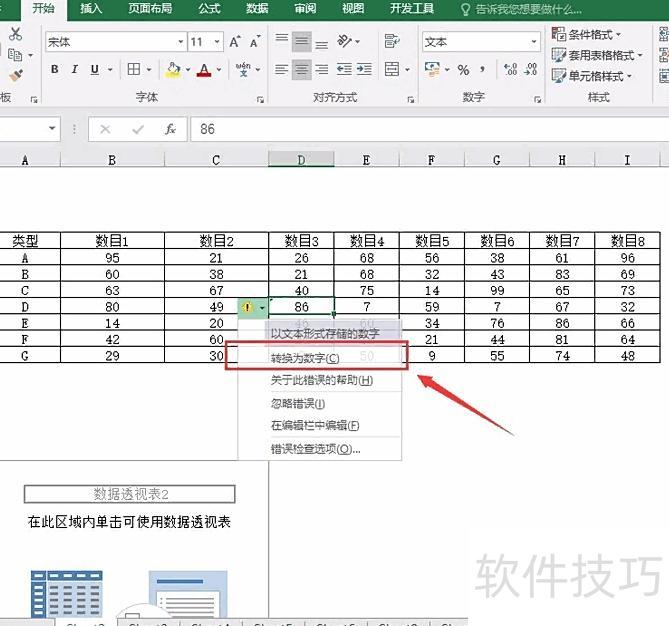This screenshot has height=626, width=669.
Task: Choose 关于此错误的帮助(H)
Action: click(319, 380)
